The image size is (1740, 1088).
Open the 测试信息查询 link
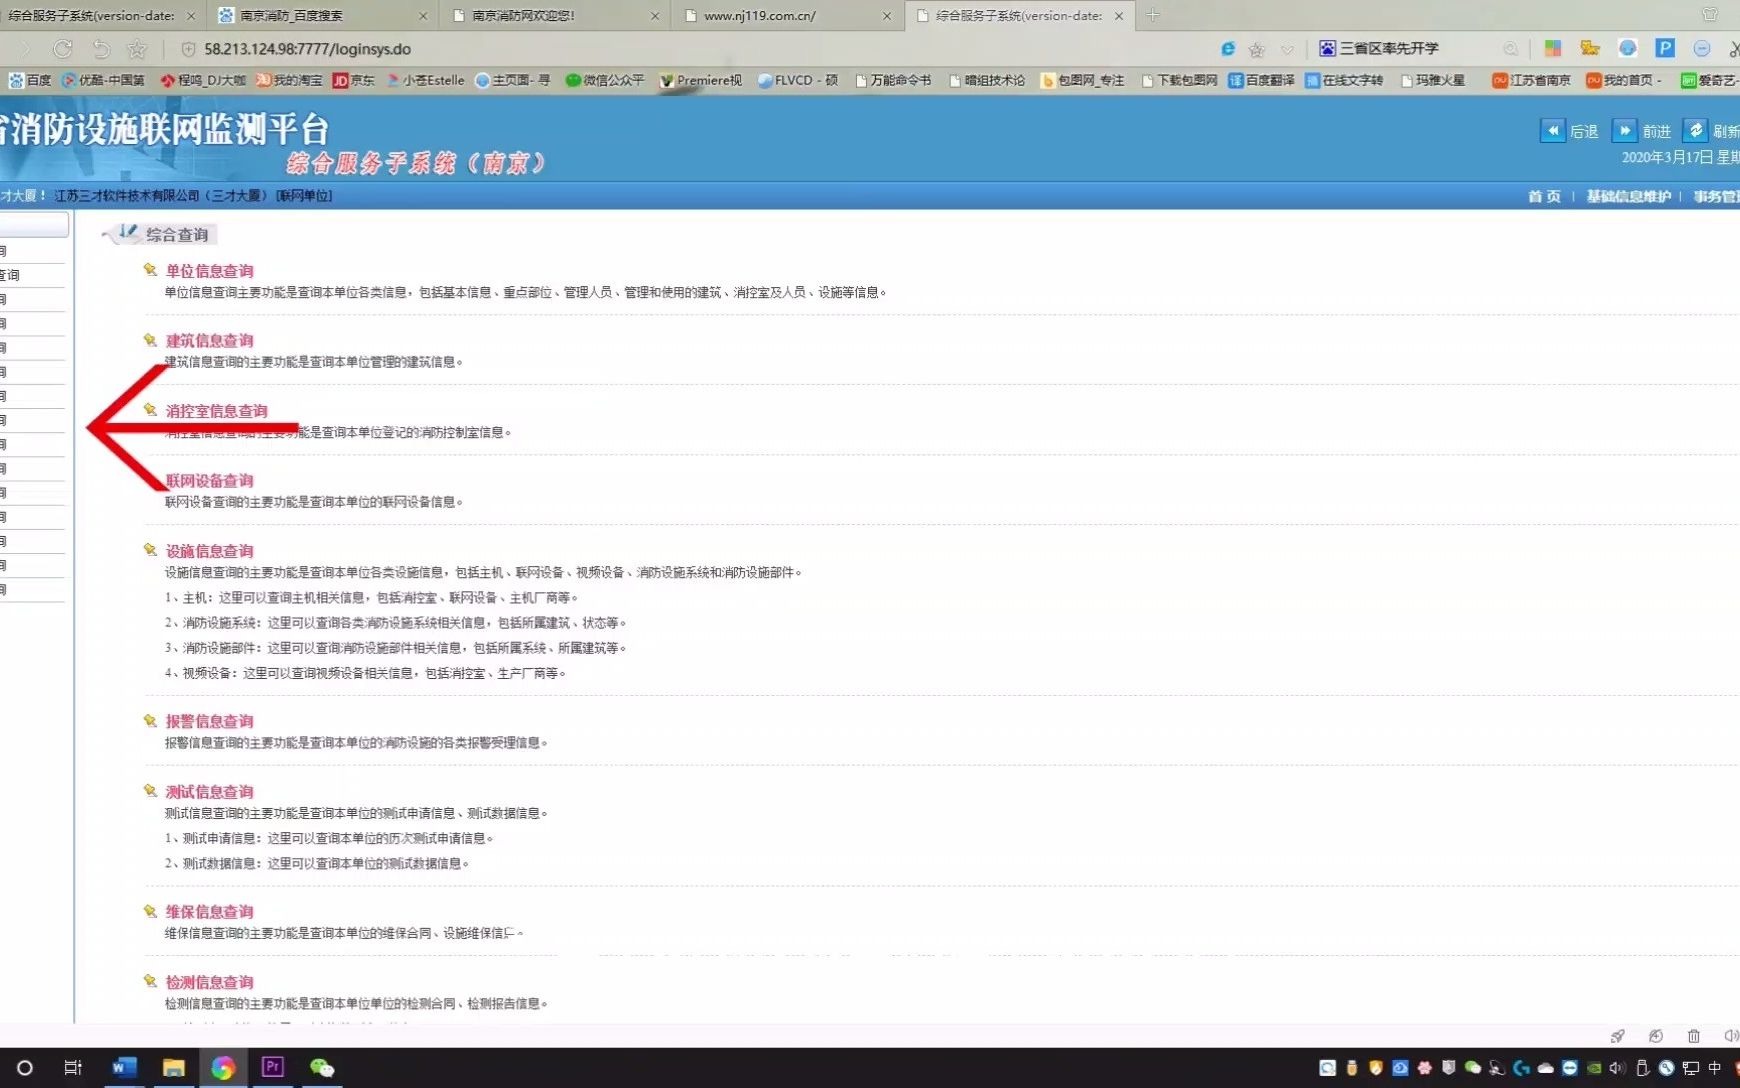coord(209,792)
